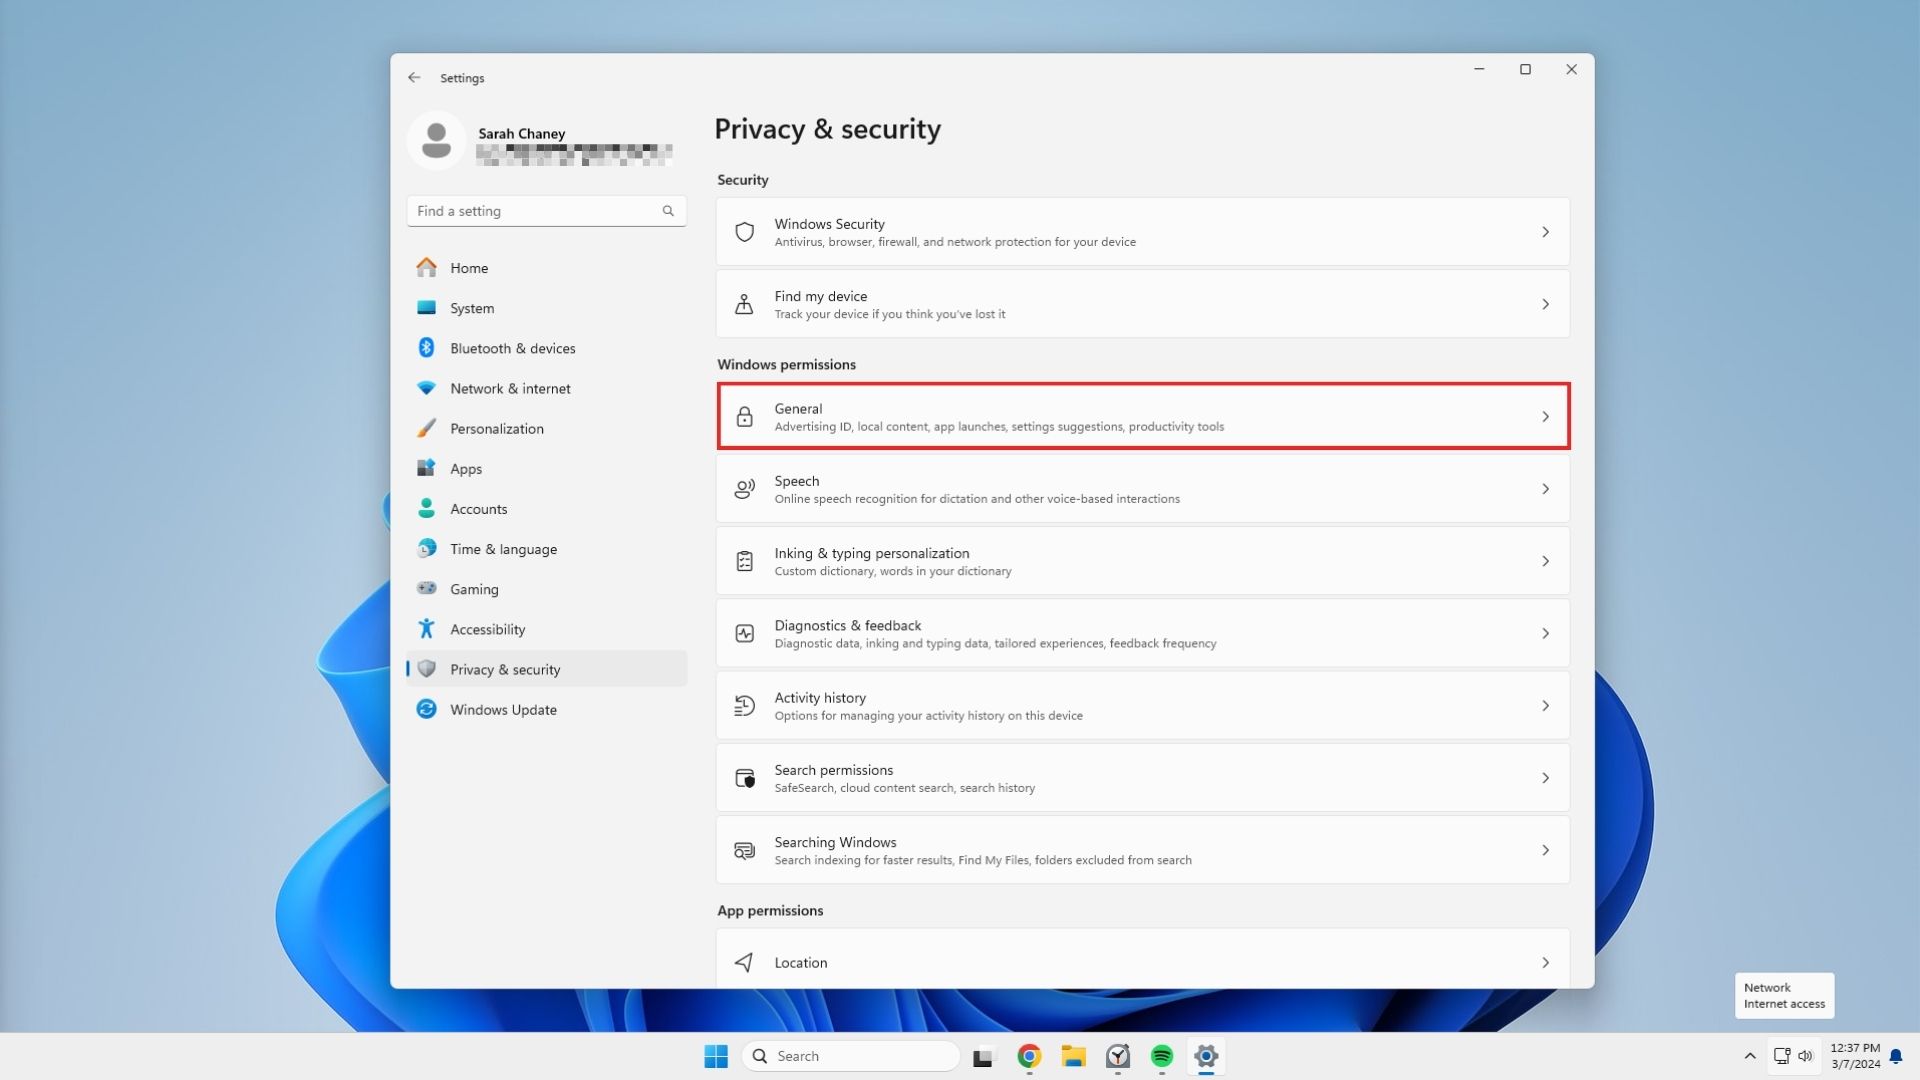Image resolution: width=1920 pixels, height=1080 pixels.
Task: Show hidden system tray icons
Action: pos(1750,1056)
